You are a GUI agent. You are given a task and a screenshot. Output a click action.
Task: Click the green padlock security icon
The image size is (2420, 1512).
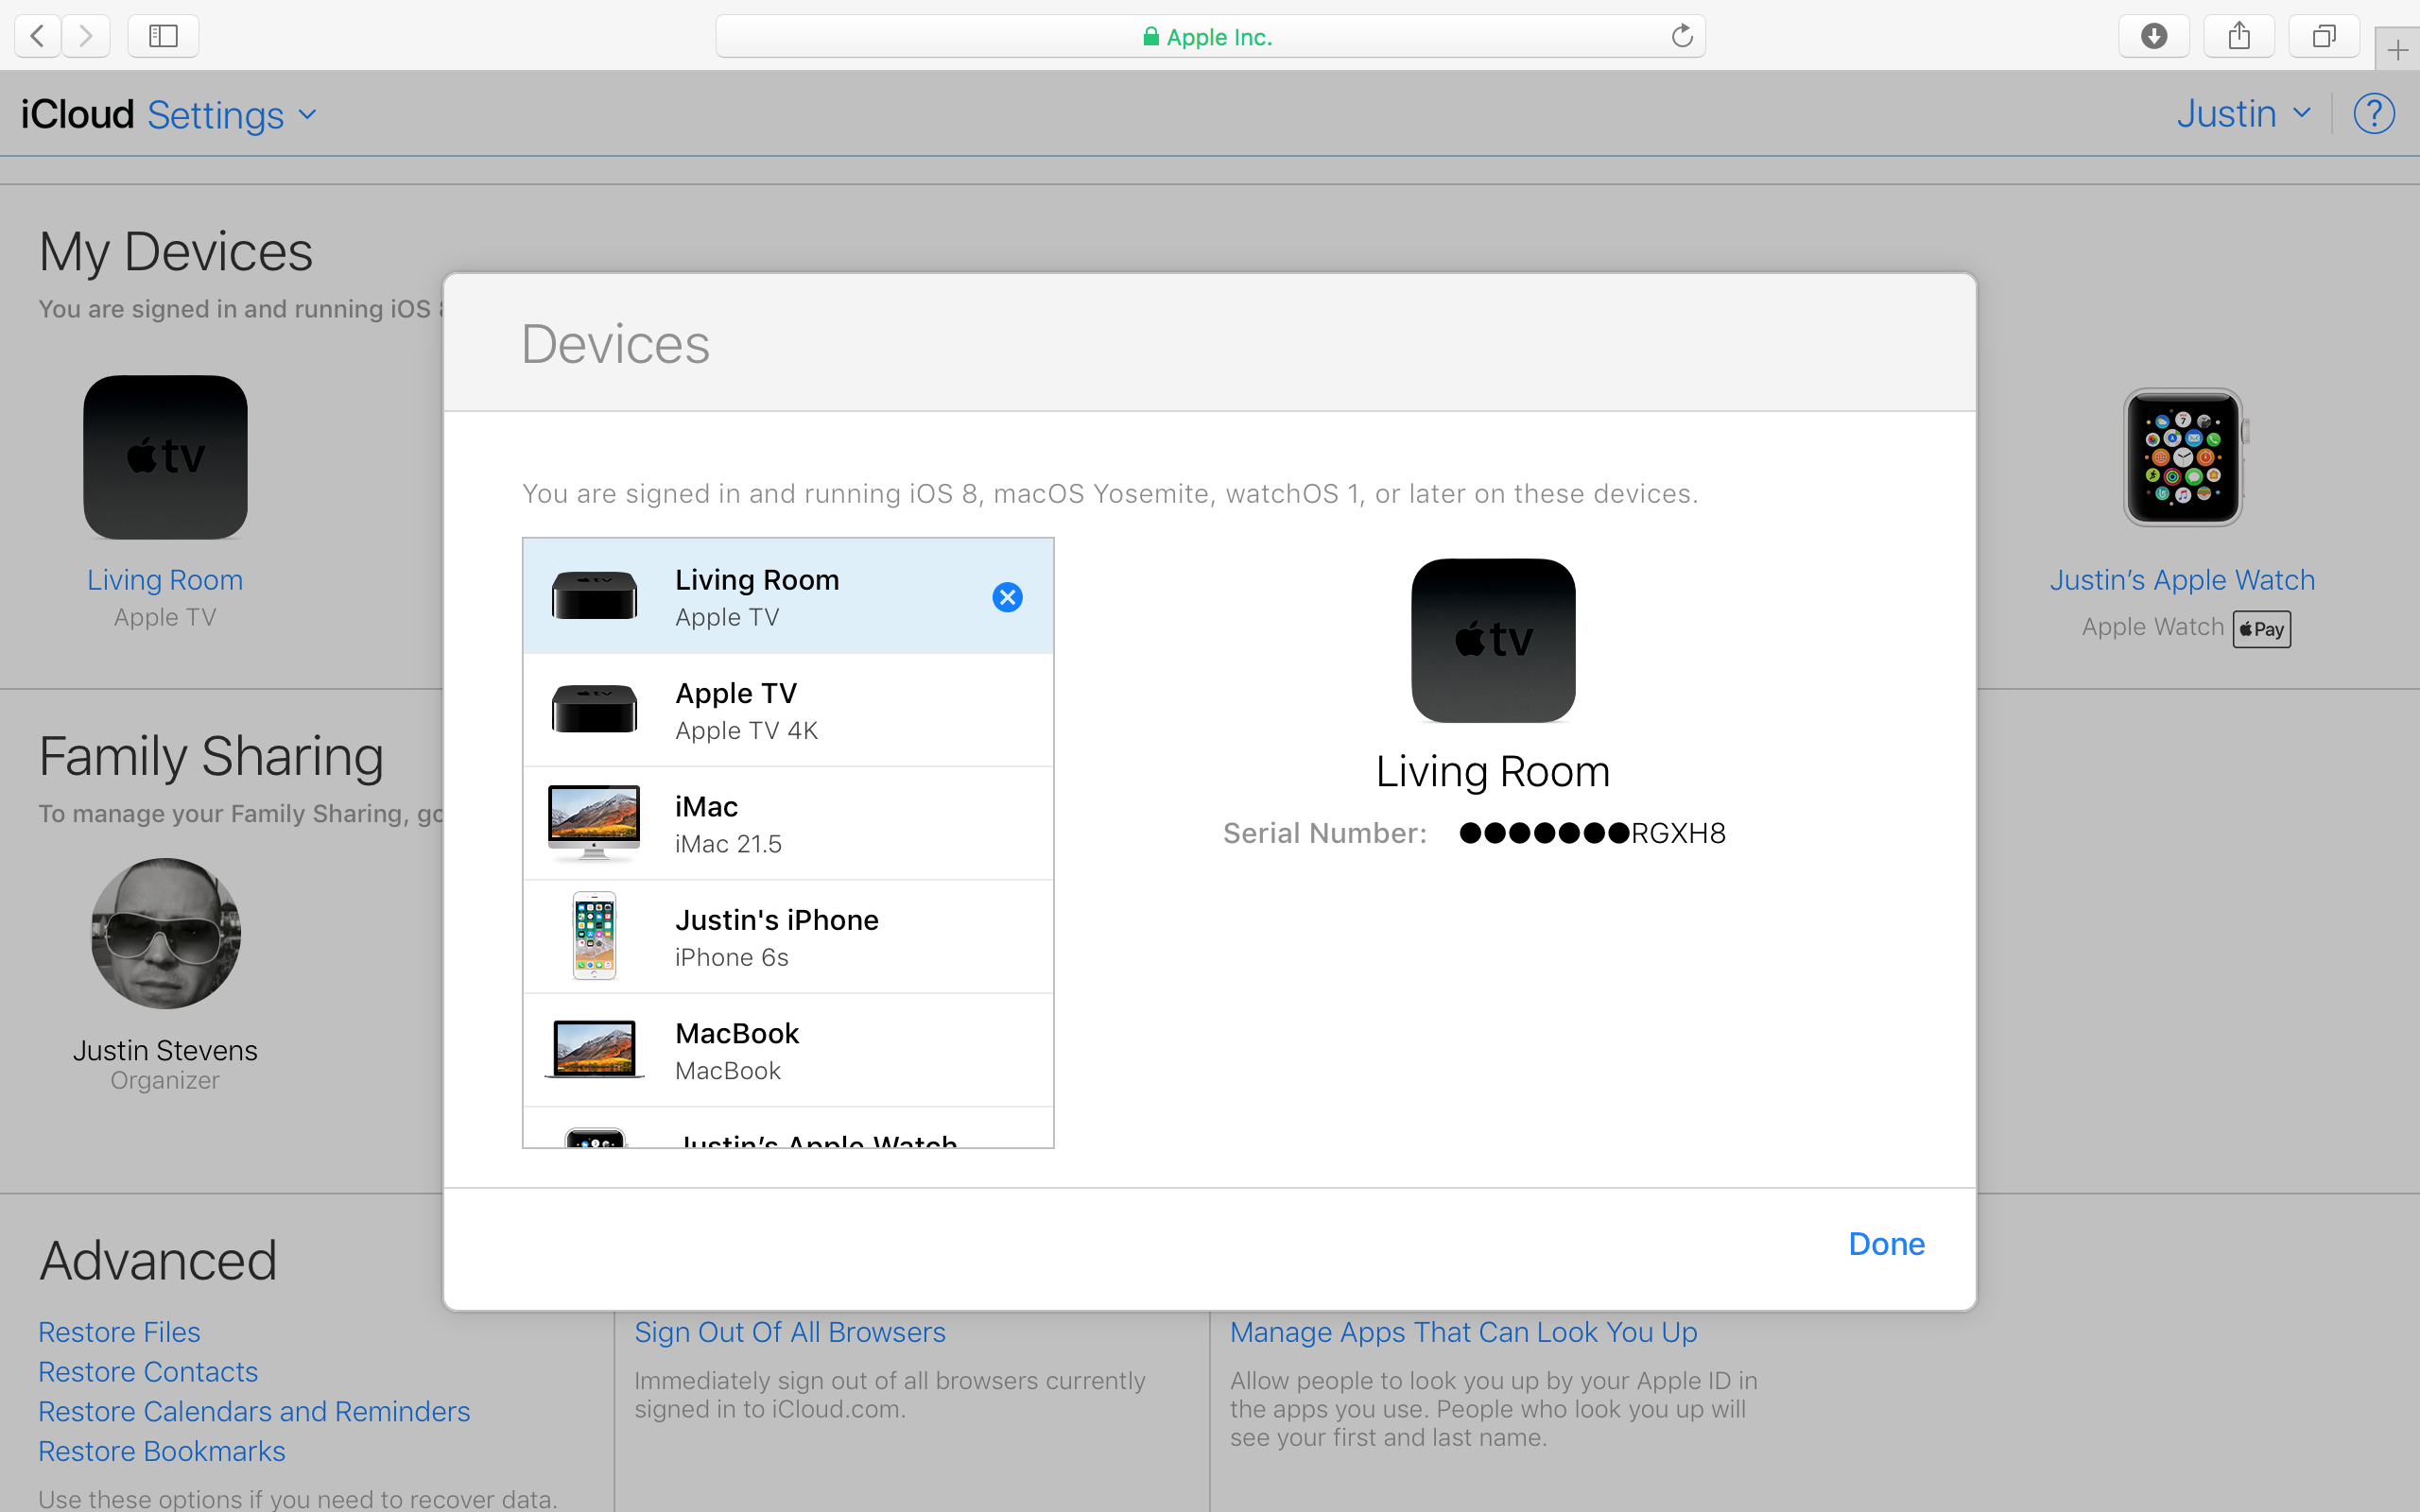coord(1151,37)
